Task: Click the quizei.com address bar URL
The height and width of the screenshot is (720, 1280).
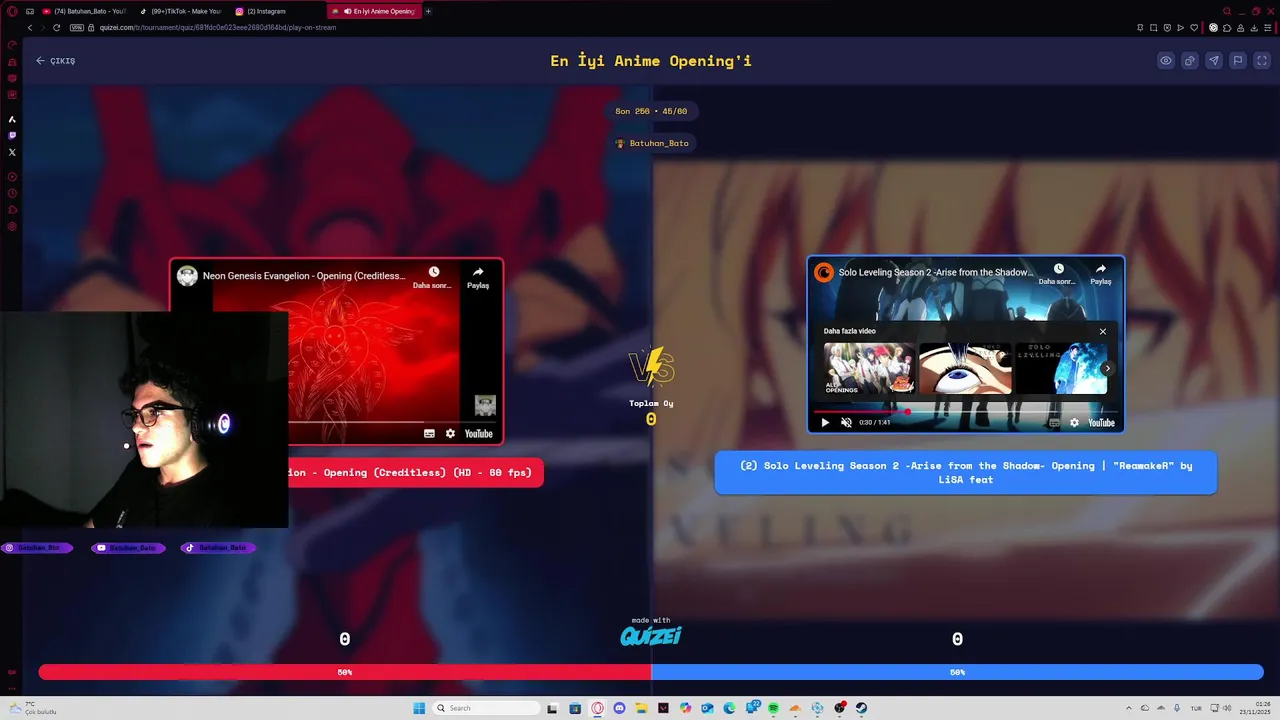Action: pos(218,27)
